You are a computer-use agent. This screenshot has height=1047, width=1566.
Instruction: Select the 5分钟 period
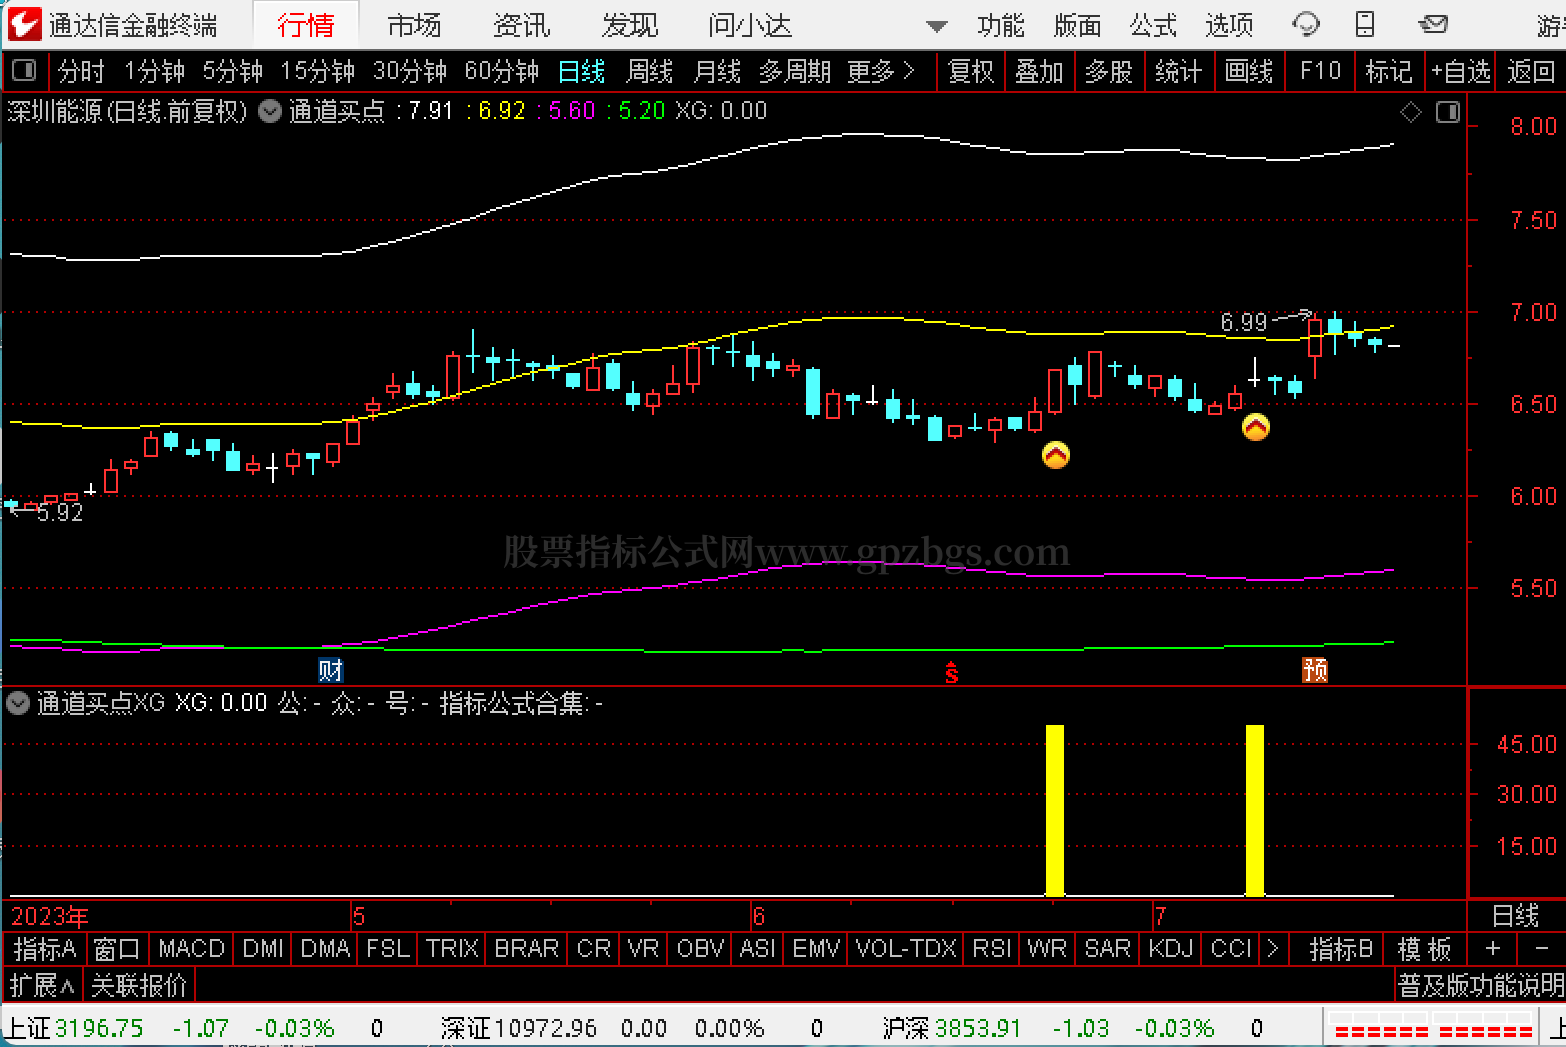tap(233, 71)
